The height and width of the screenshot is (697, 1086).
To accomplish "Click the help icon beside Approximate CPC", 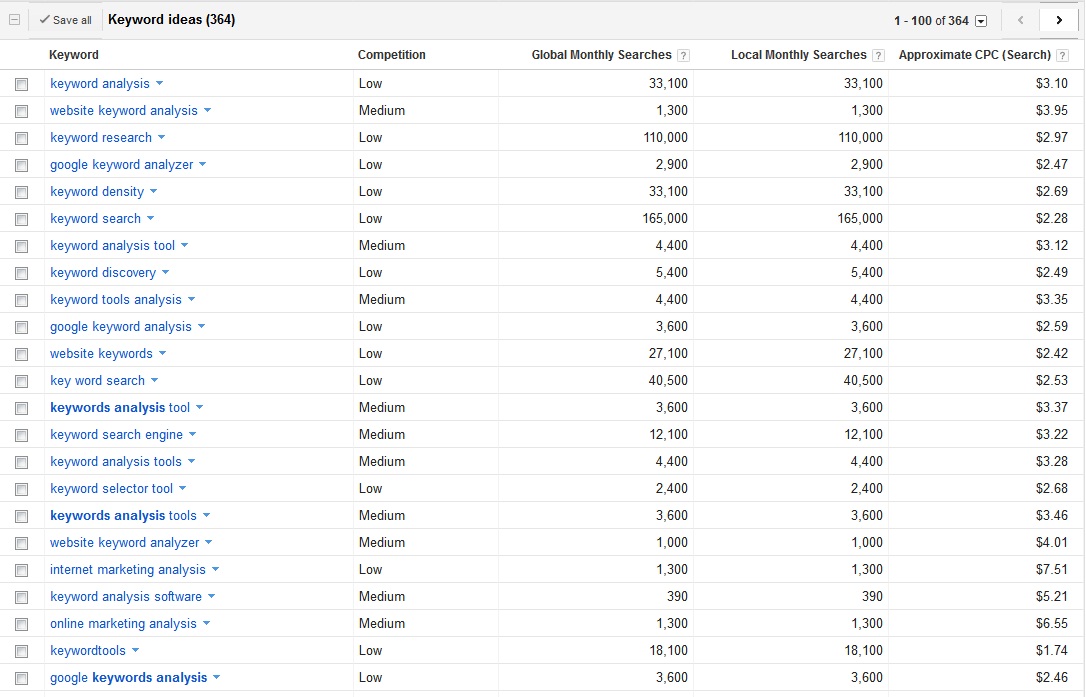I will tap(1064, 56).
